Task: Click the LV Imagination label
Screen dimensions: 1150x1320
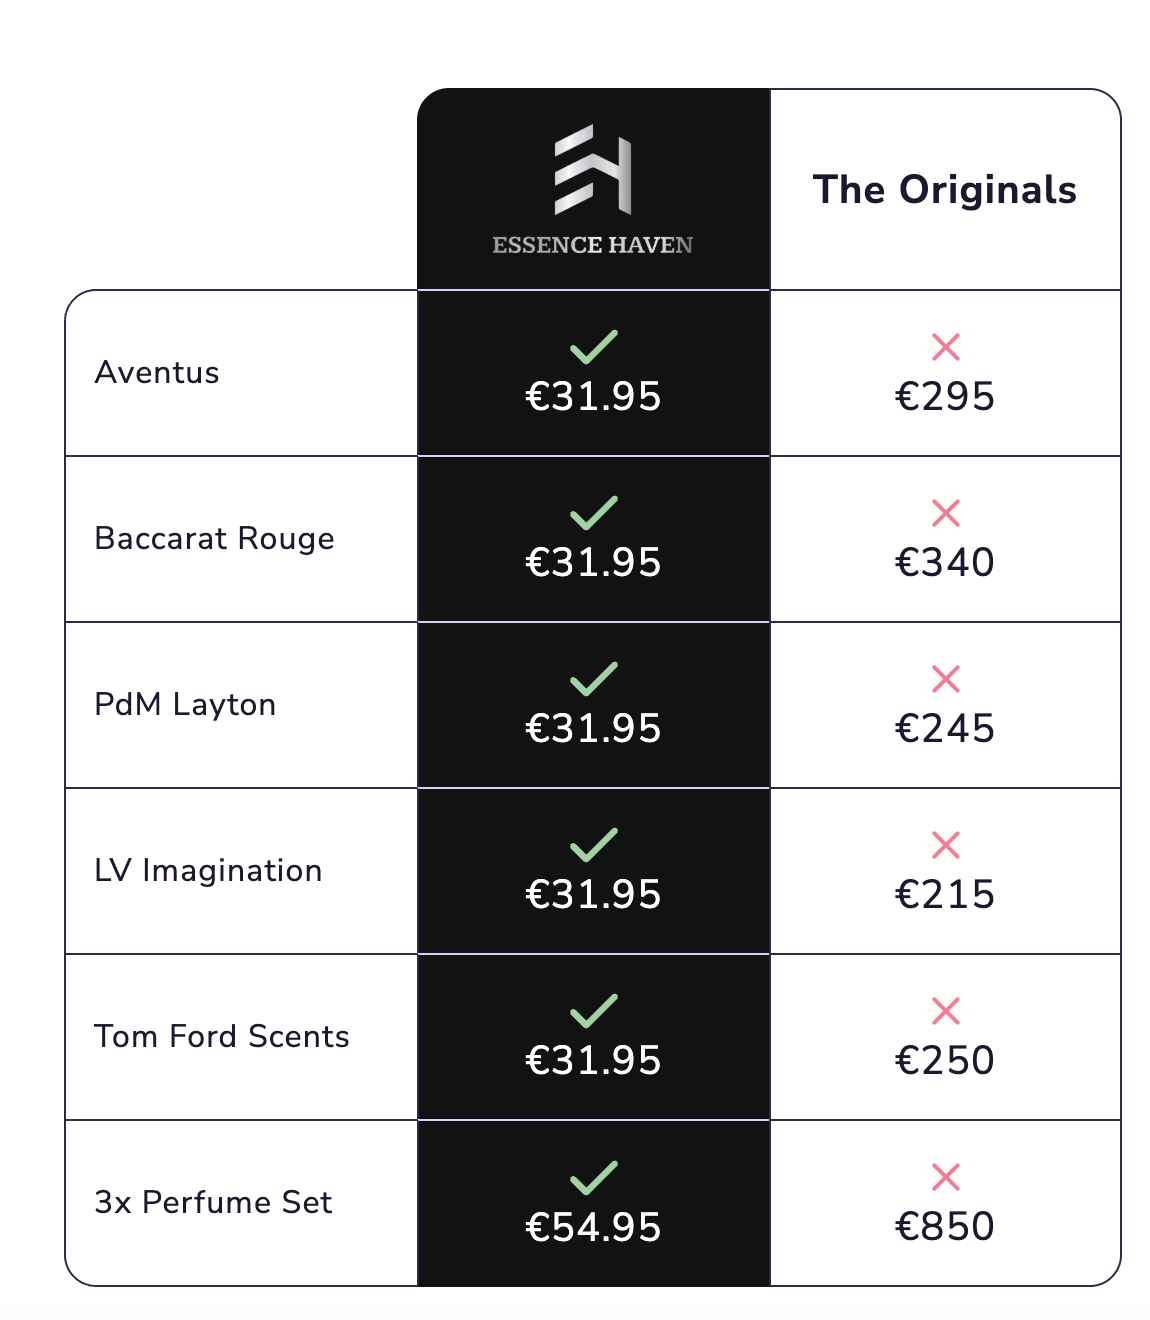Action: pyautogui.click(x=208, y=871)
